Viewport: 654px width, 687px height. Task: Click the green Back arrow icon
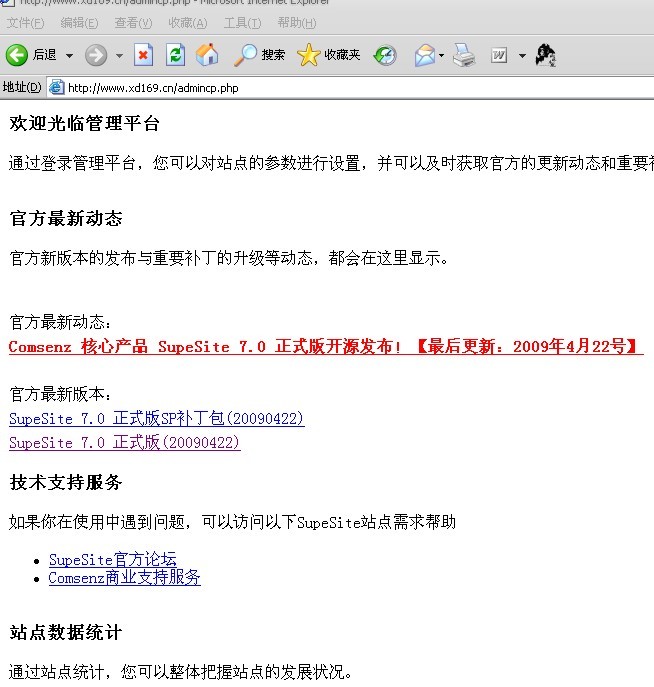click(x=17, y=55)
